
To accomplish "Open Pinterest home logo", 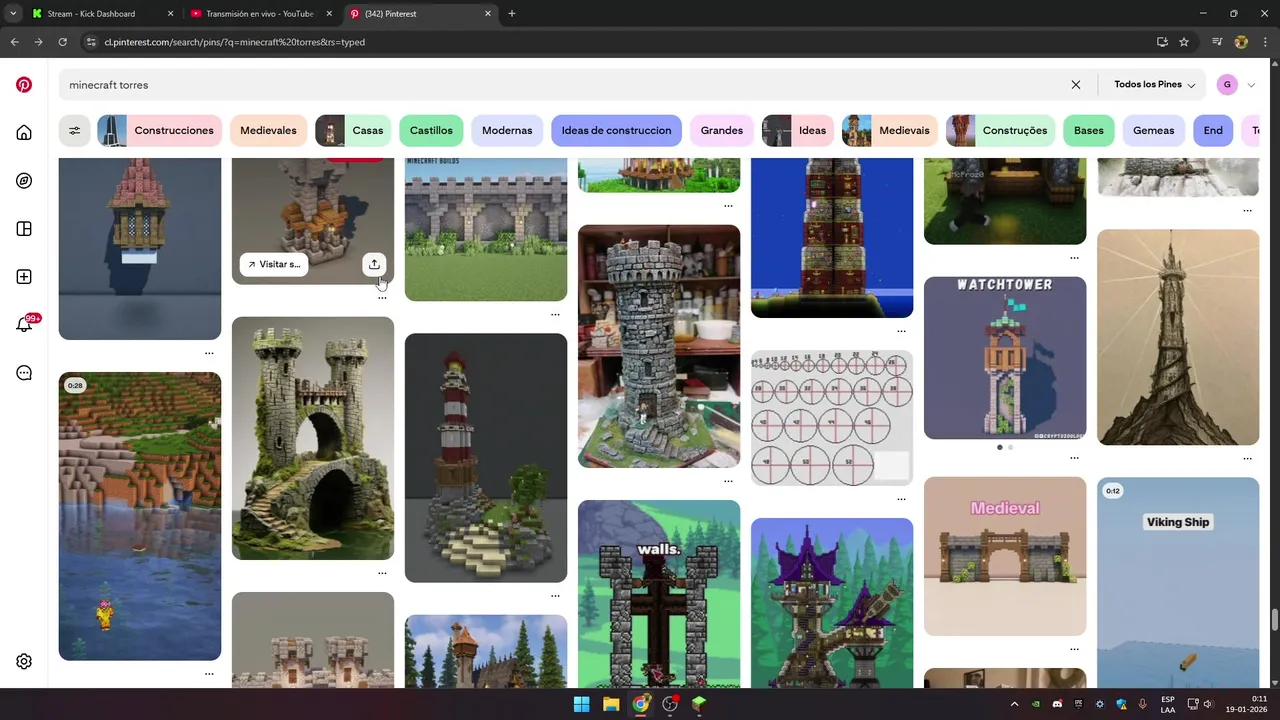I will click(24, 85).
